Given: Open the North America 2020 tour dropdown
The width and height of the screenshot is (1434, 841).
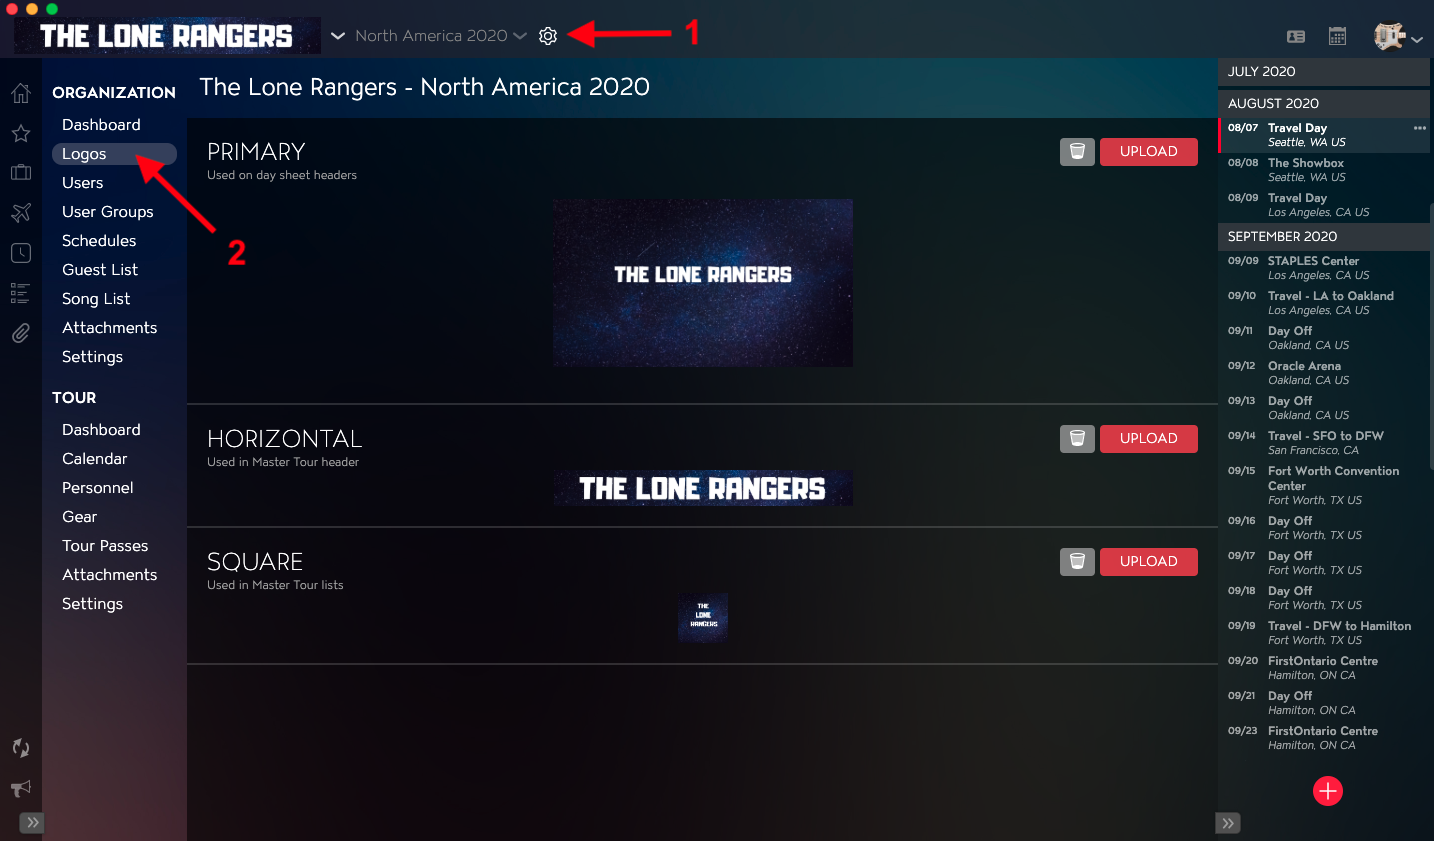Looking at the screenshot, I should [440, 36].
